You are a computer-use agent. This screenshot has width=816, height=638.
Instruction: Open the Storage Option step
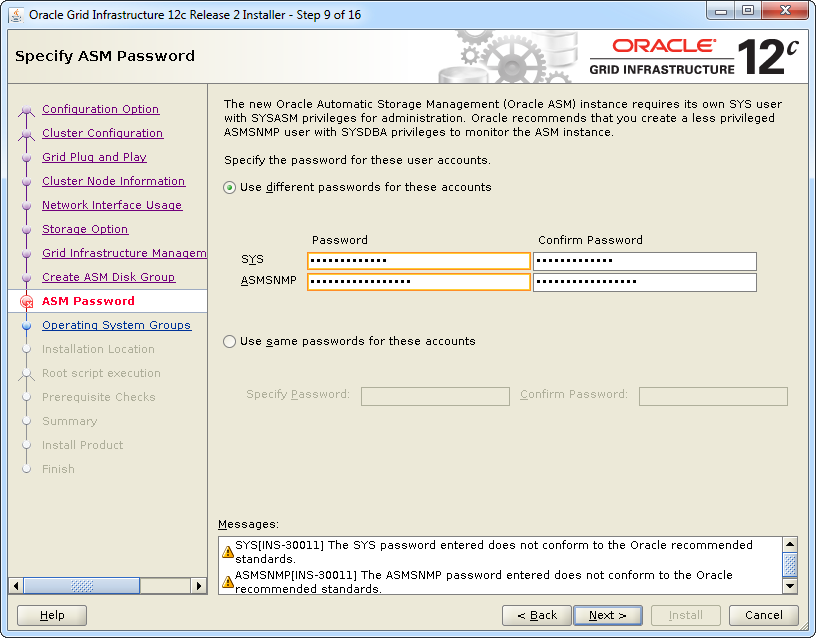coord(85,229)
